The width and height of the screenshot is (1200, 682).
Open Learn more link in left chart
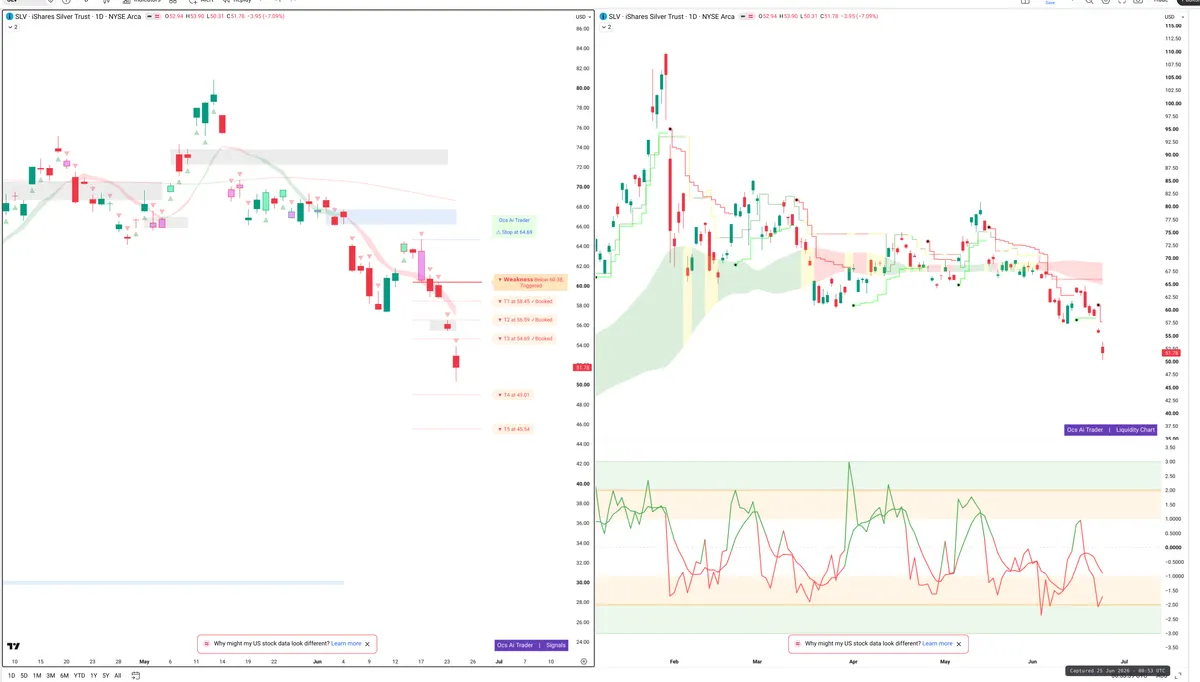click(x=346, y=644)
